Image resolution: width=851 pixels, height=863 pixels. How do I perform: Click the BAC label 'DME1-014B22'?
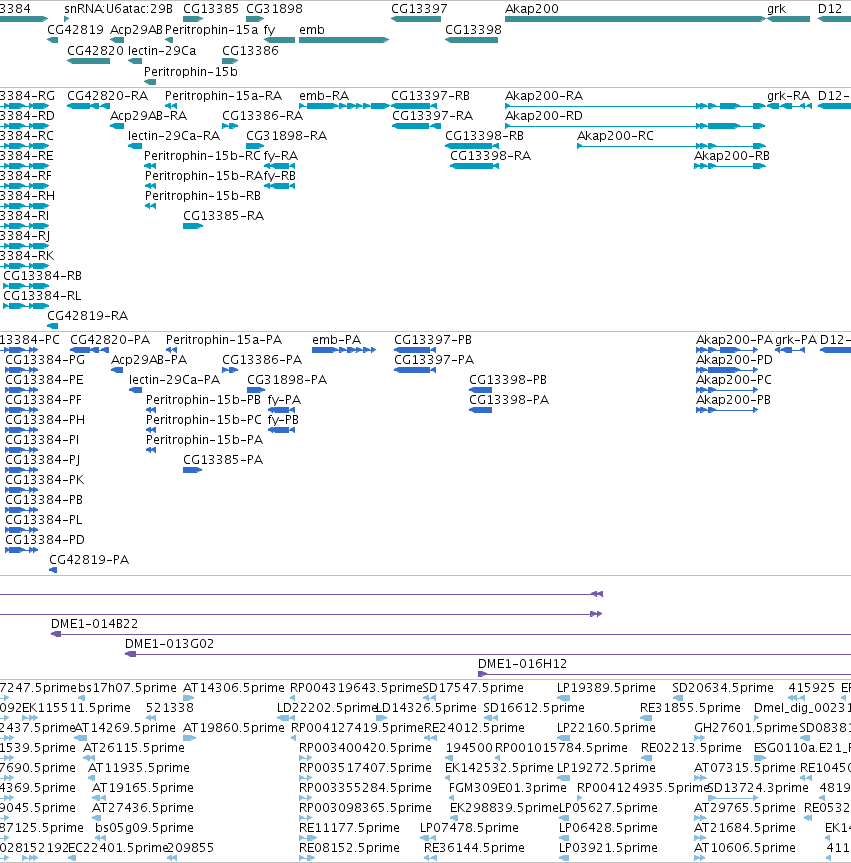point(95,624)
